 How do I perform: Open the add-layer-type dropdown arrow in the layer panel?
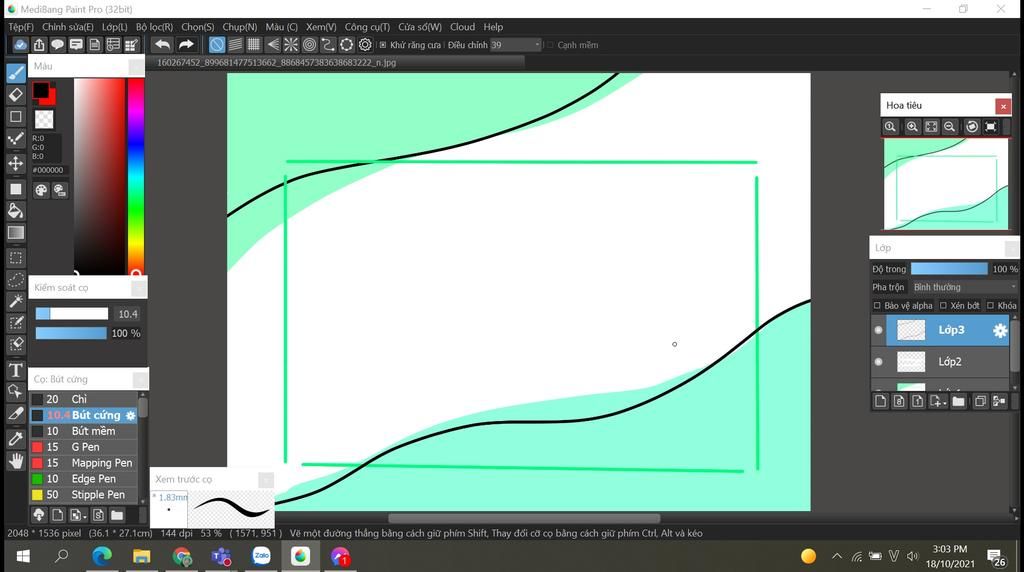pos(944,403)
